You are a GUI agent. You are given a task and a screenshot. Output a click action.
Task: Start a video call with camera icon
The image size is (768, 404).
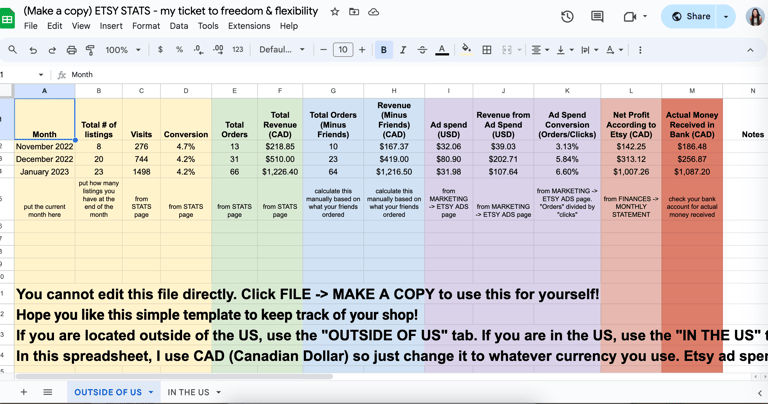pyautogui.click(x=630, y=17)
